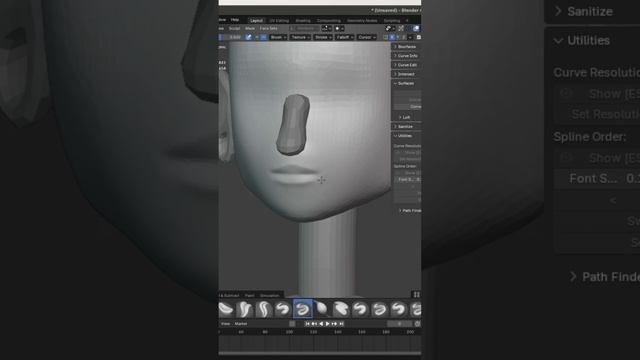Switch to the Compositing workspace tab
Screen dimensions: 640x360
coord(329,20)
